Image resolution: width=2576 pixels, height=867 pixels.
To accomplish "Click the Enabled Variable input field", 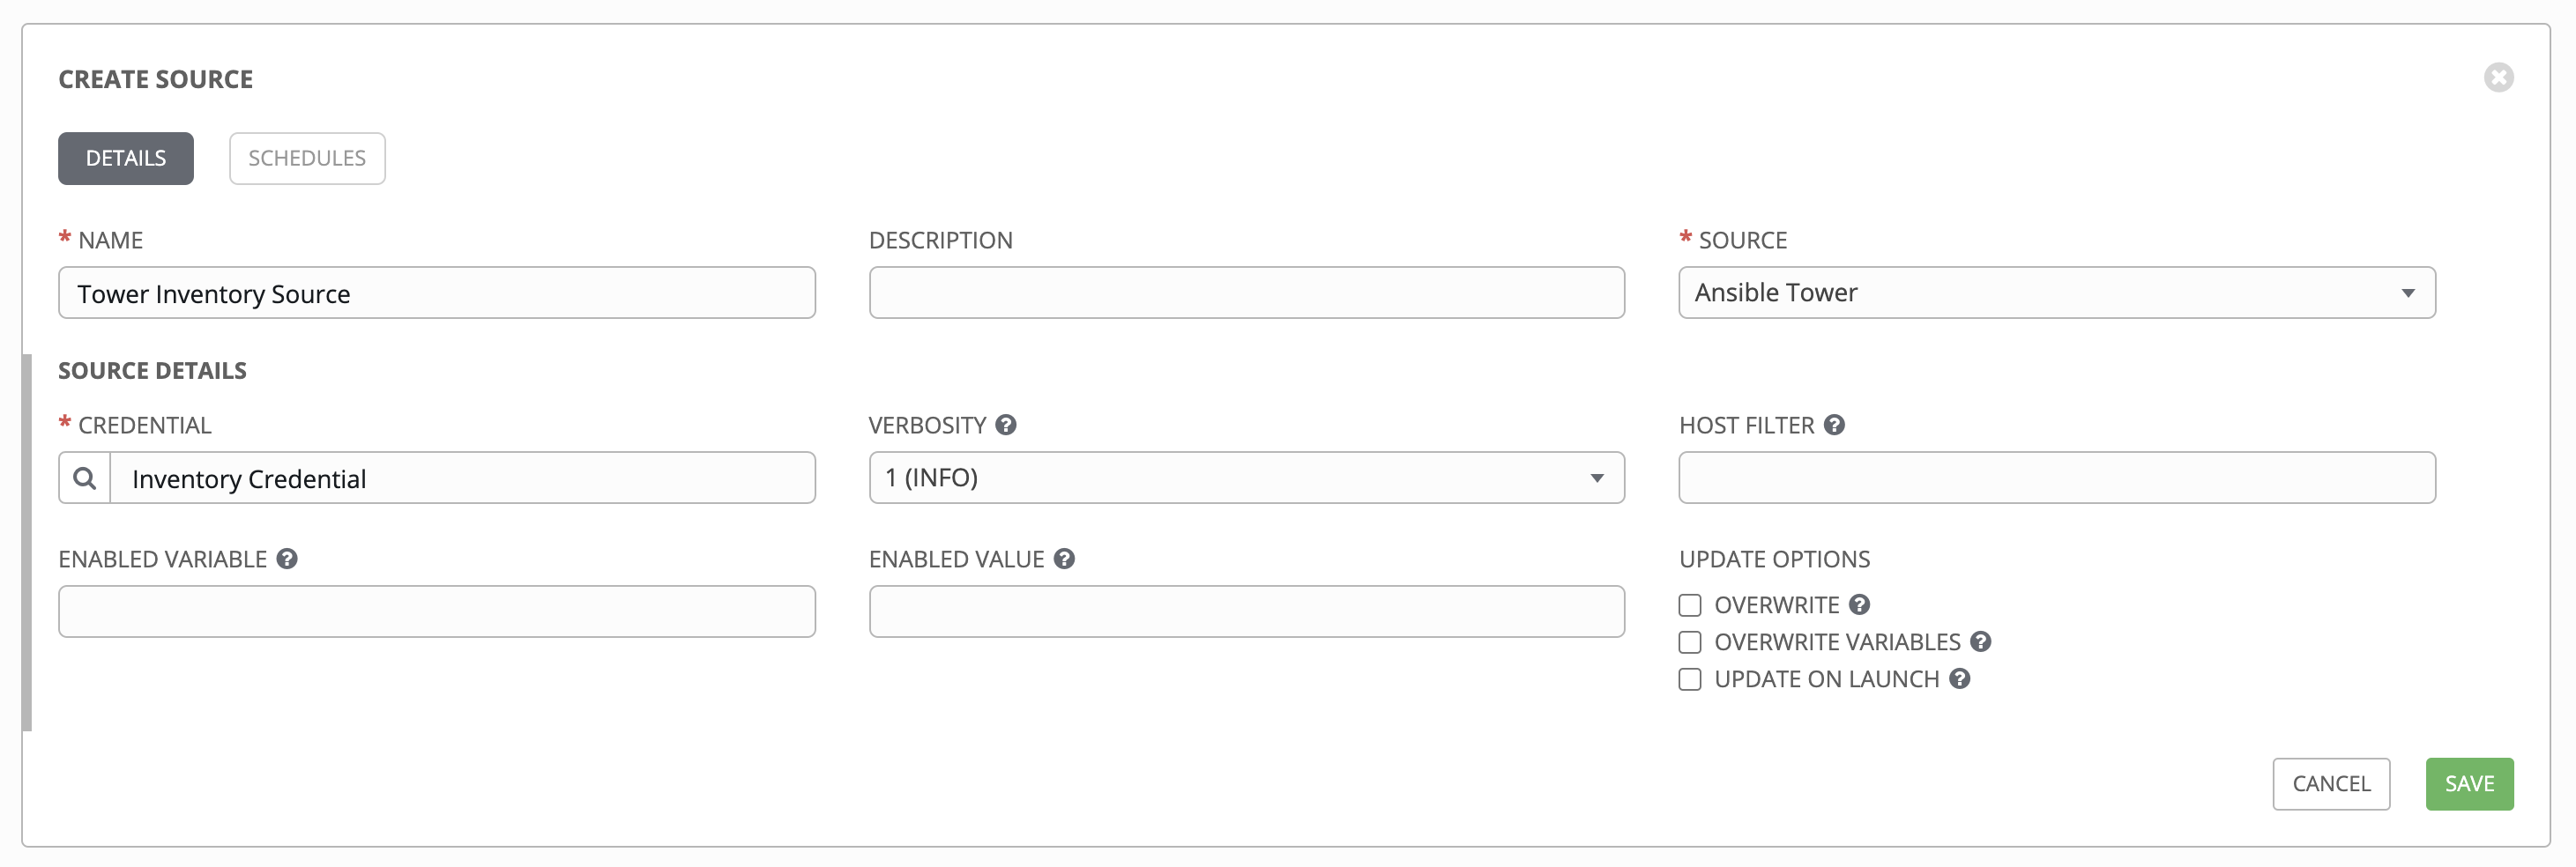I will point(437,612).
